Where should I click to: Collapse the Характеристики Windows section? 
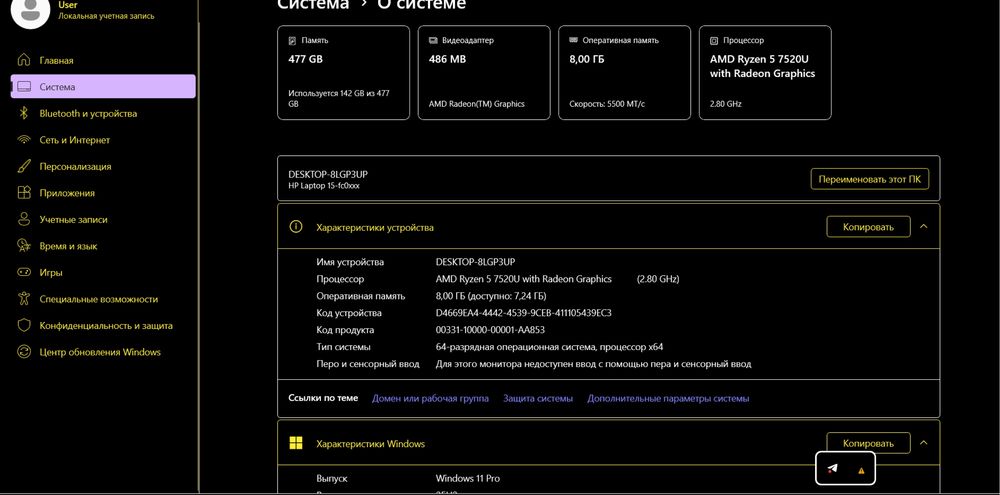tap(923, 443)
